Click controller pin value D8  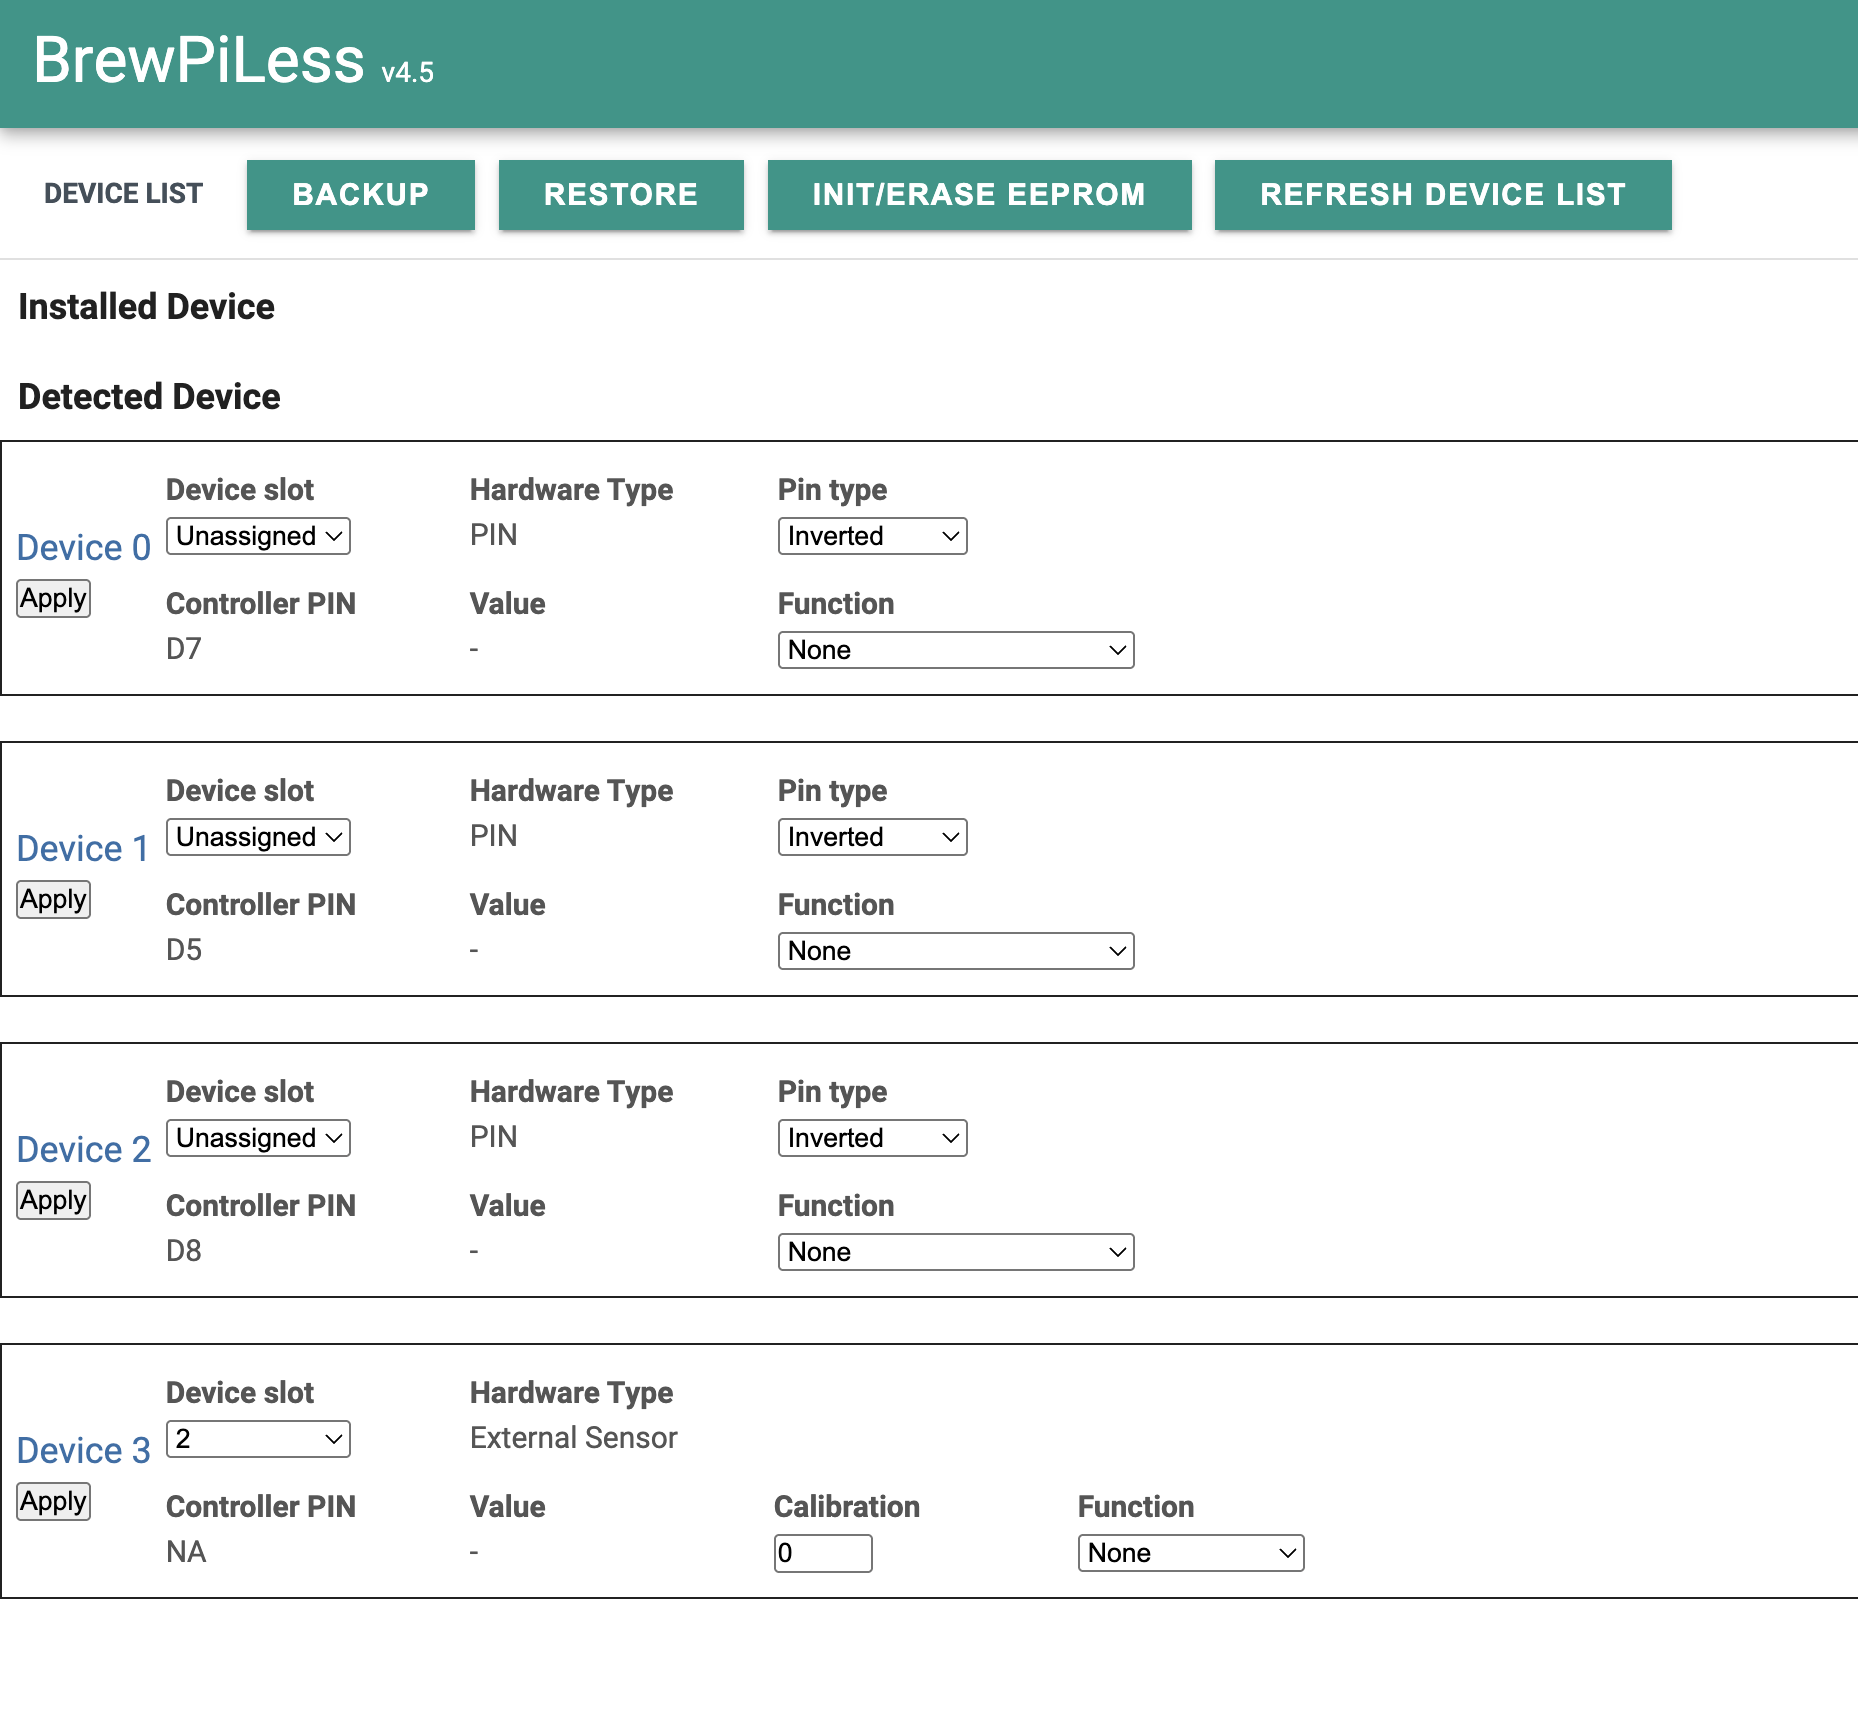pos(184,1251)
